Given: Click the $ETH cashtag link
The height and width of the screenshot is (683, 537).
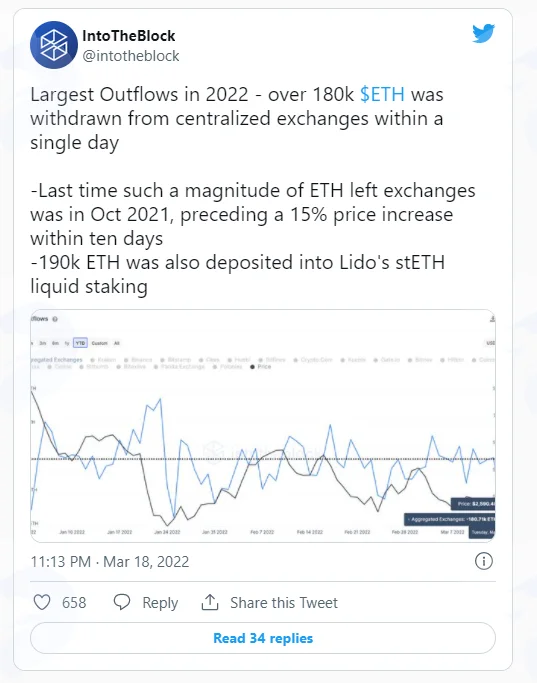Looking at the screenshot, I should tap(382, 95).
